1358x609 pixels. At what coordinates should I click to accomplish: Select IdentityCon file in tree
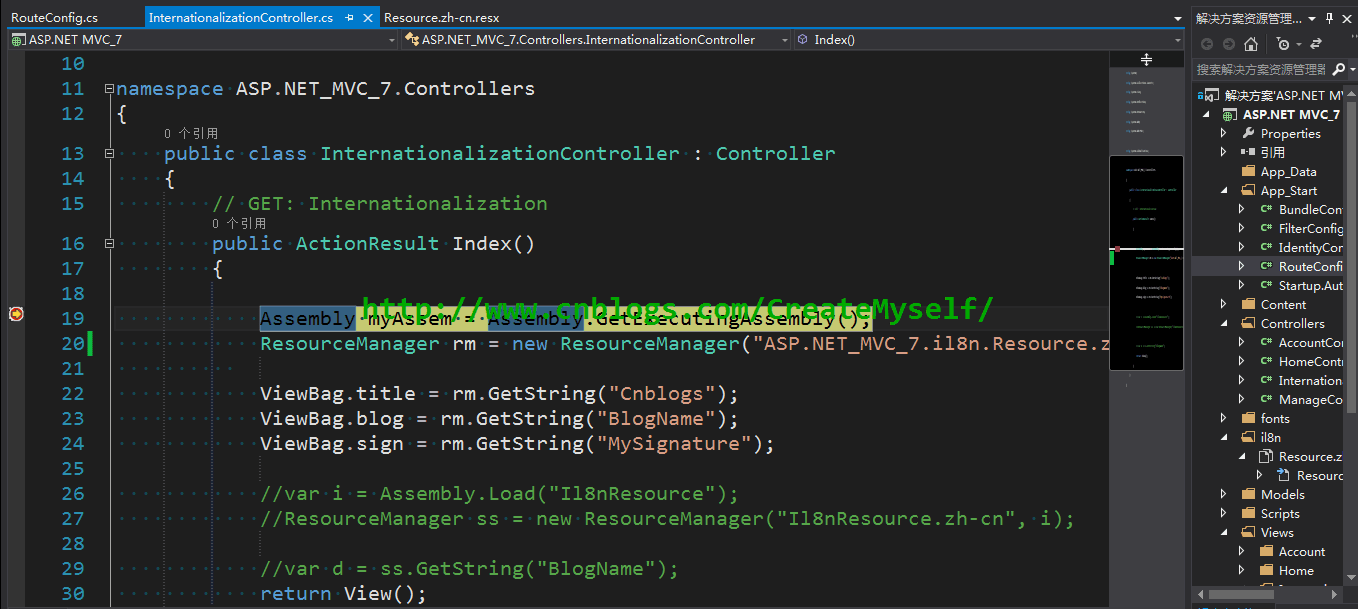(1310, 247)
